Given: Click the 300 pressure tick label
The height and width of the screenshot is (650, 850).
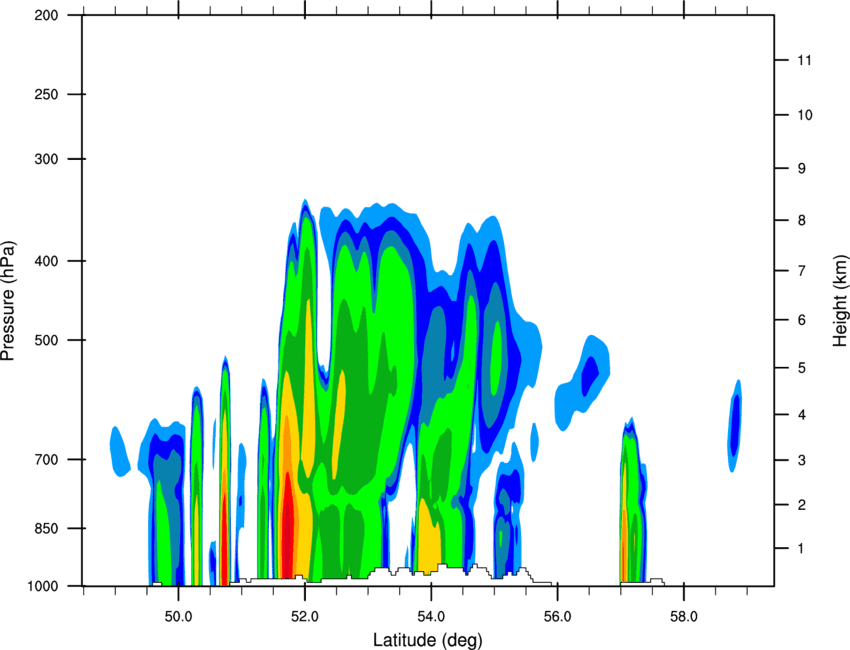Looking at the screenshot, I should click(46, 159).
